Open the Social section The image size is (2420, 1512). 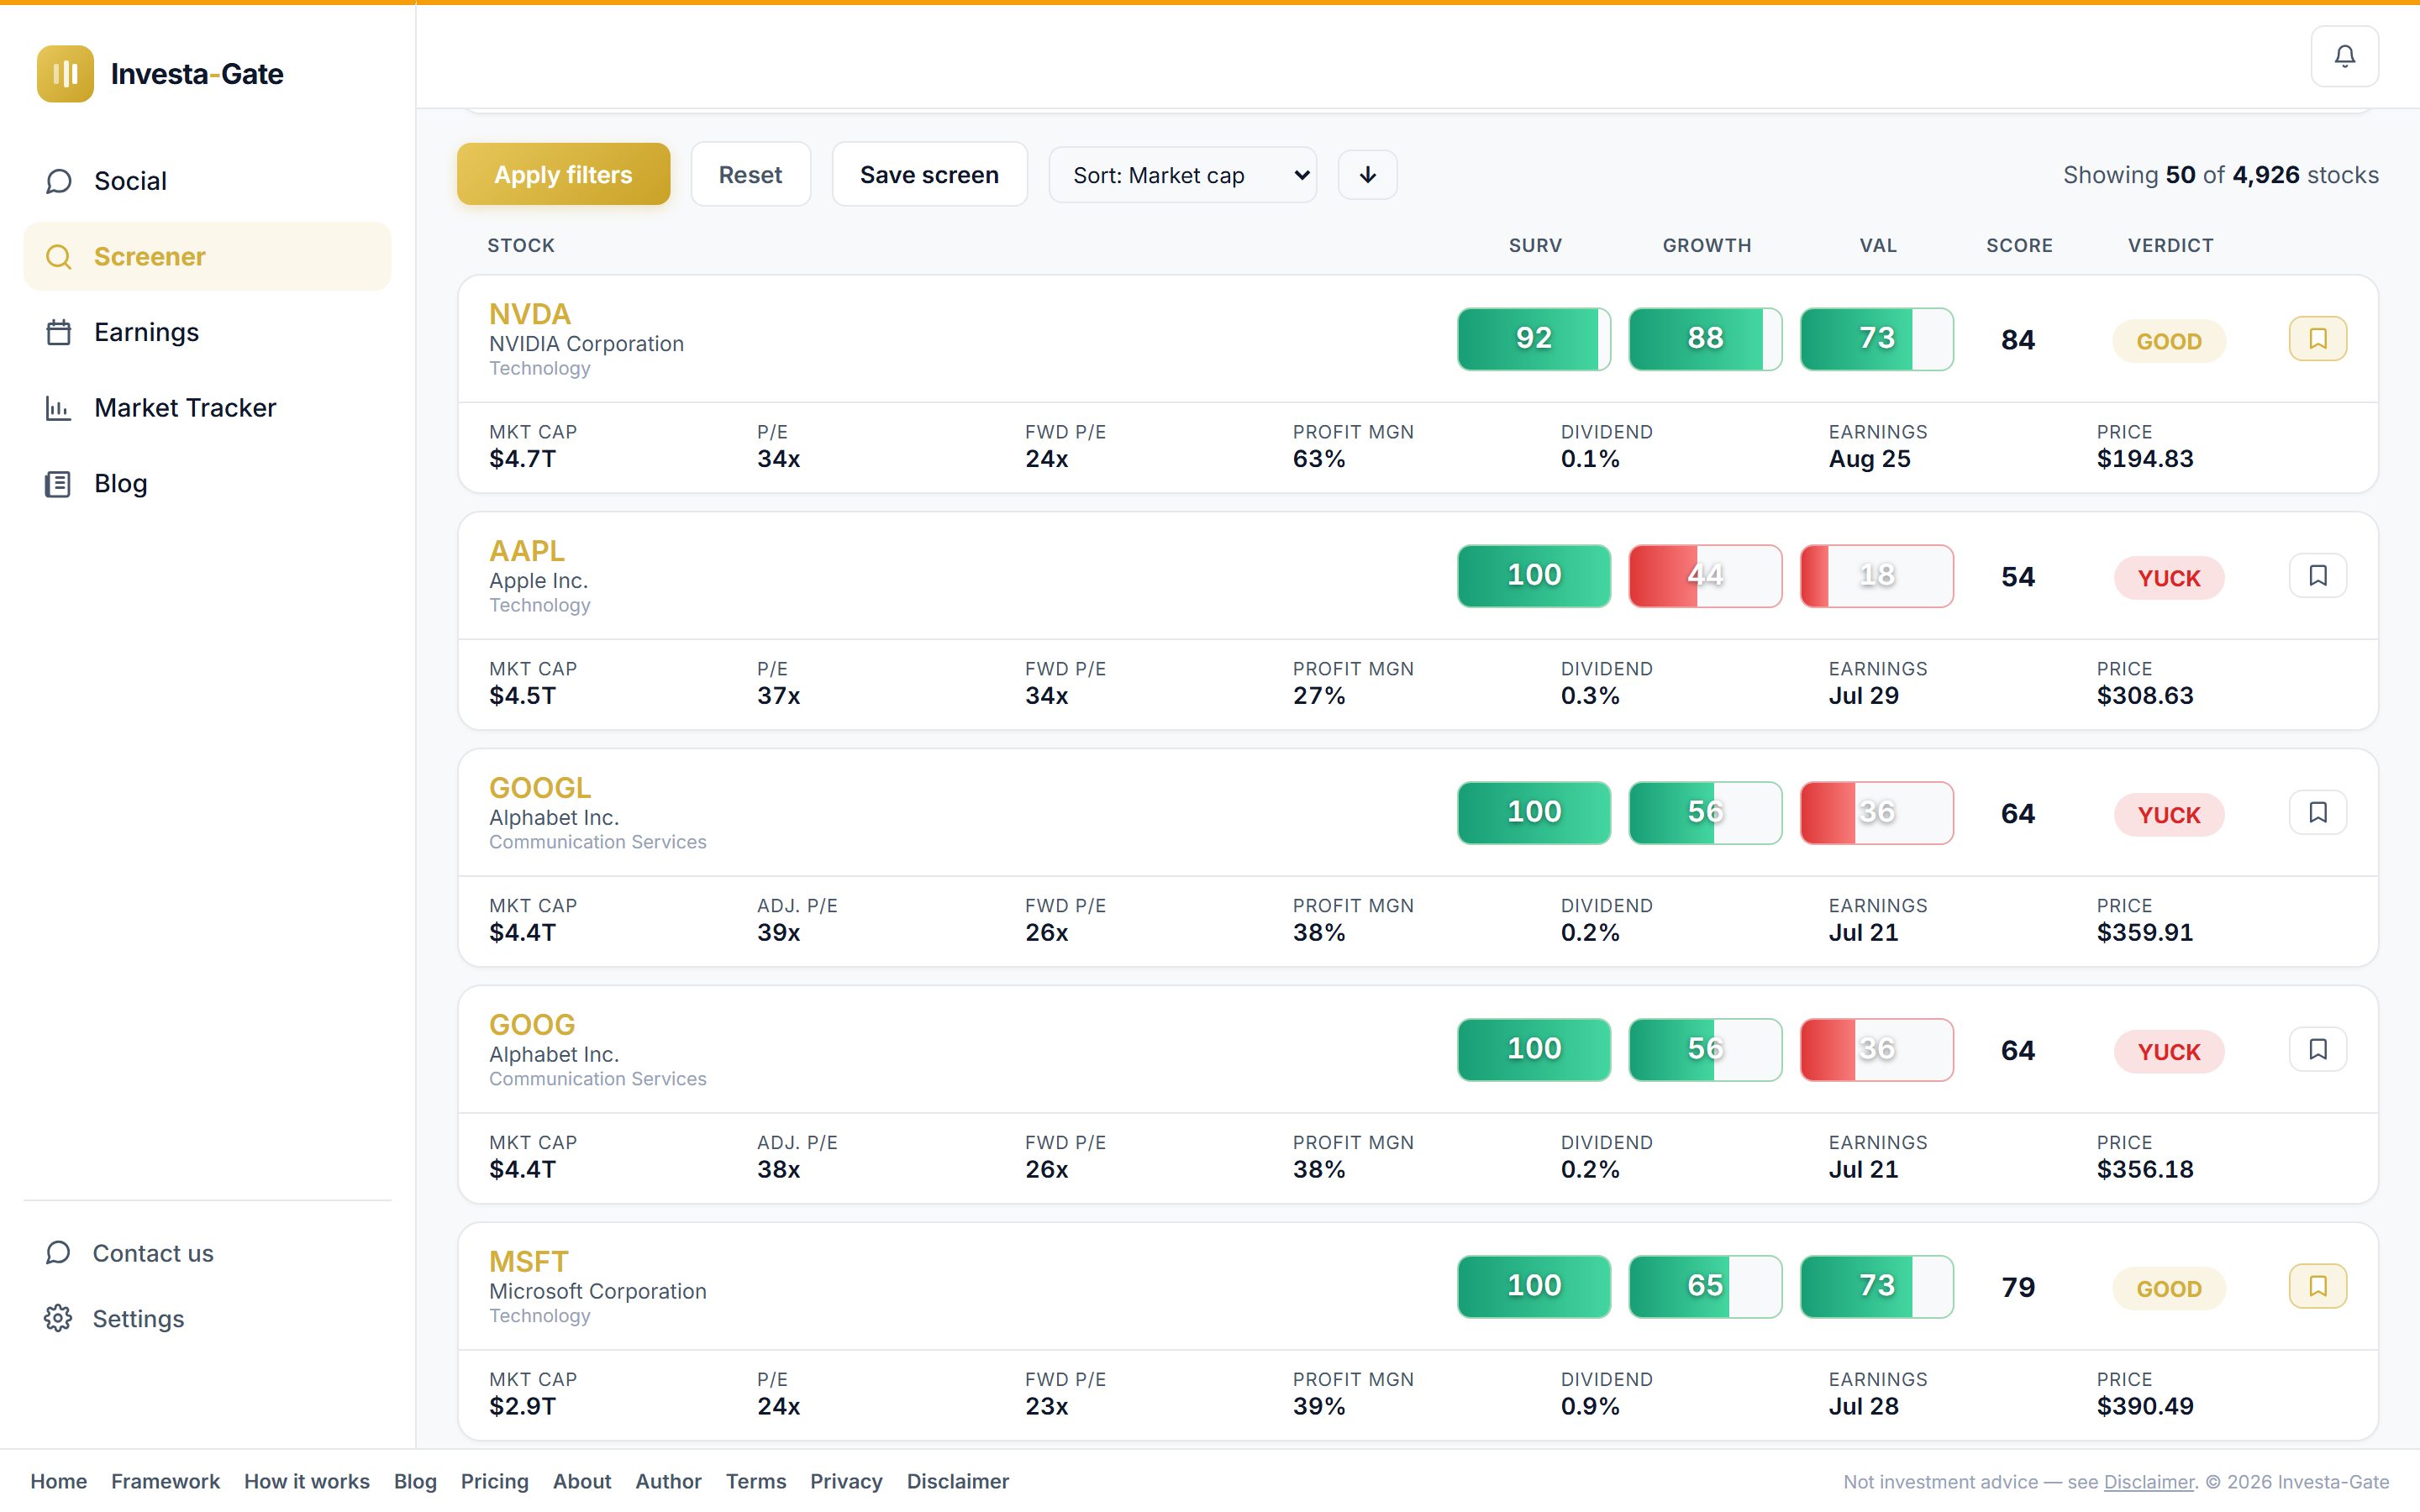click(207, 181)
